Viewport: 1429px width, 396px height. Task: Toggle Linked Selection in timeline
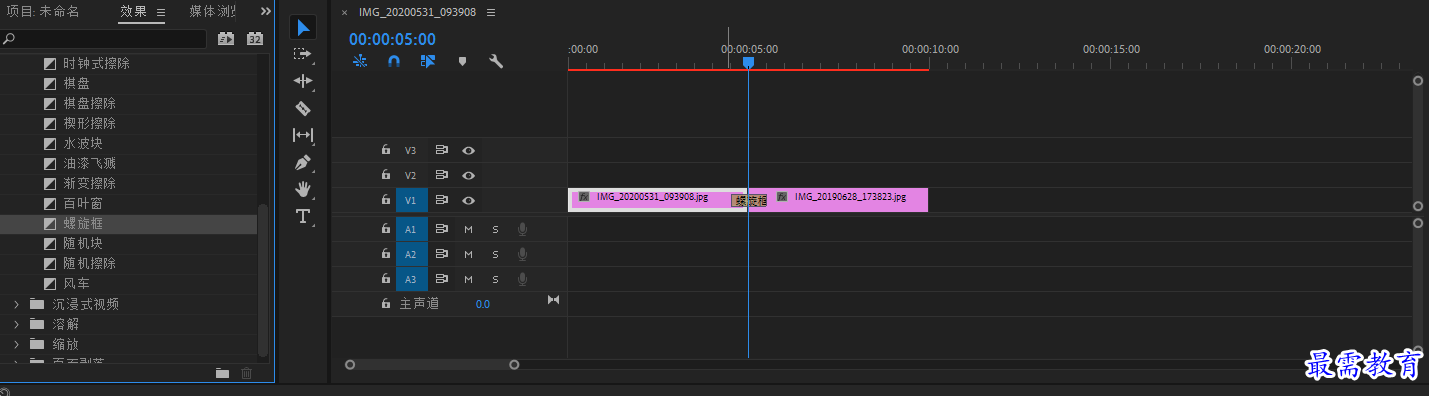428,61
